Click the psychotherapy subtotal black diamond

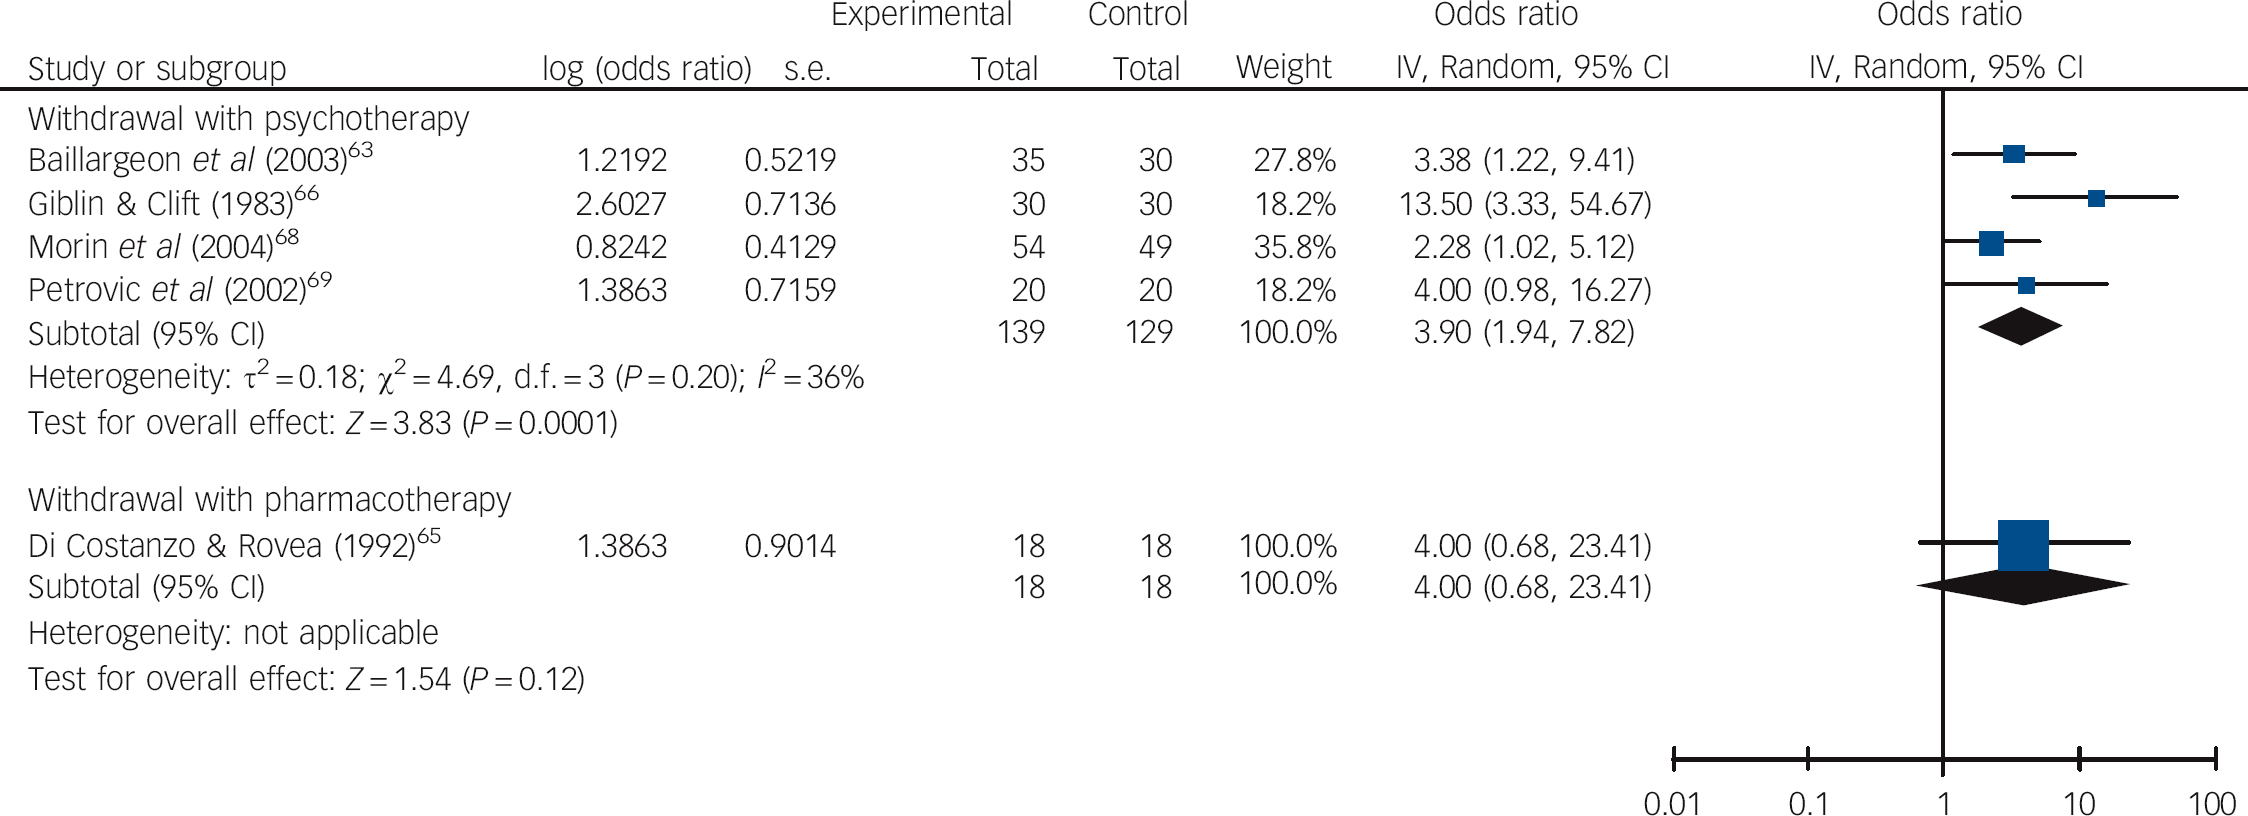2020,327
